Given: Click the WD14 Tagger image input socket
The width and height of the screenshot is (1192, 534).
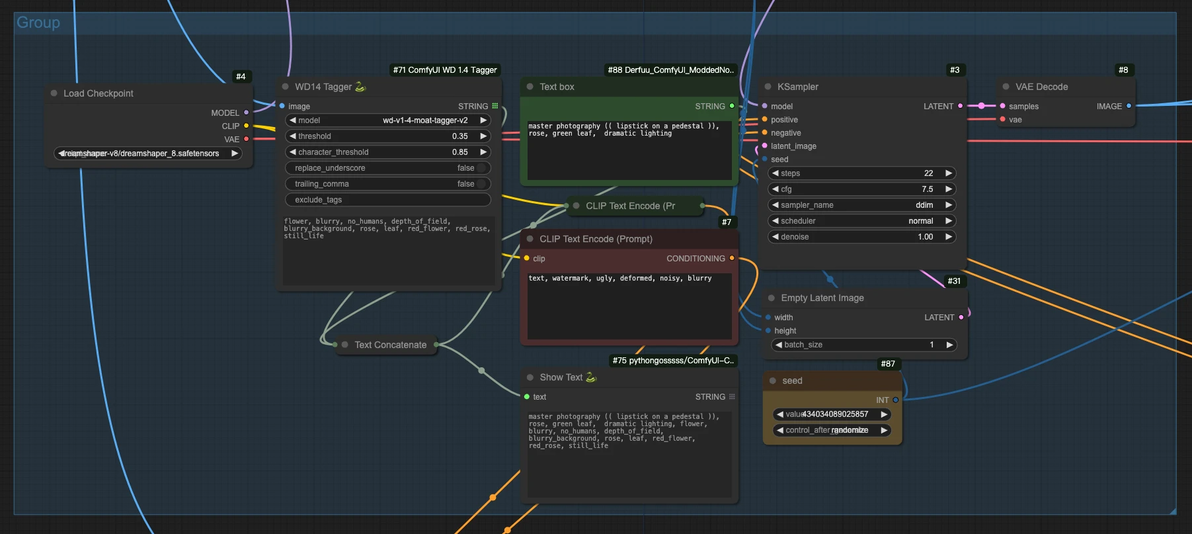Looking at the screenshot, I should tap(282, 106).
